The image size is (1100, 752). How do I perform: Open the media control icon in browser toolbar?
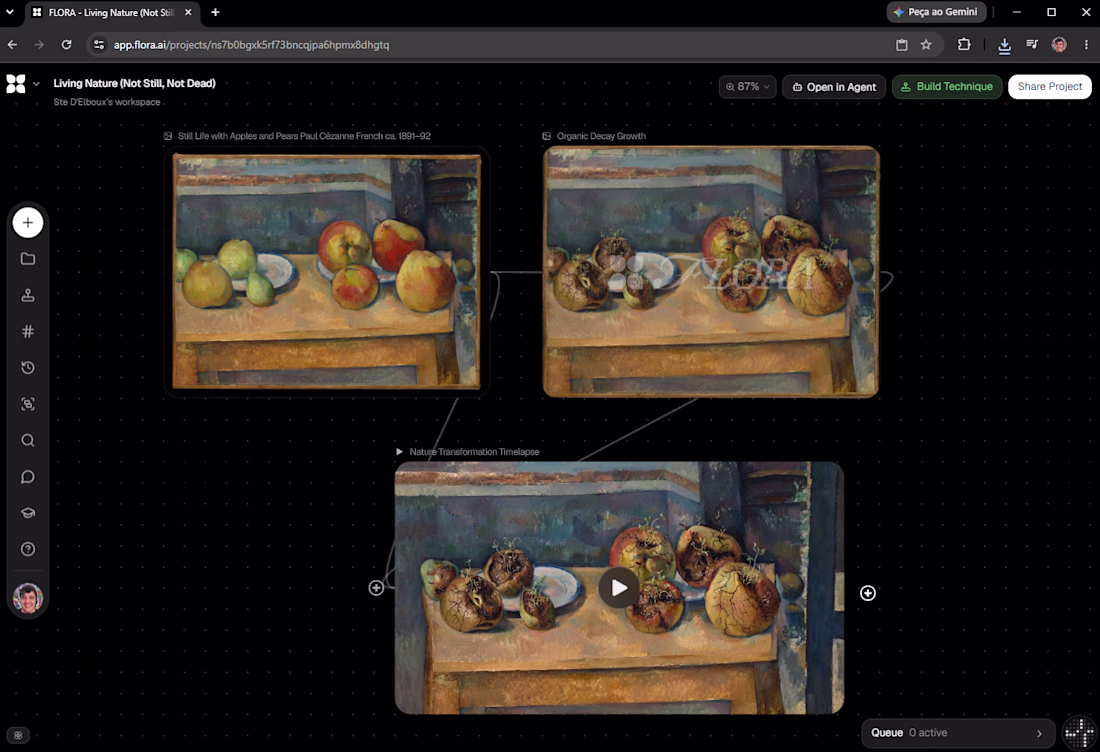click(1032, 45)
